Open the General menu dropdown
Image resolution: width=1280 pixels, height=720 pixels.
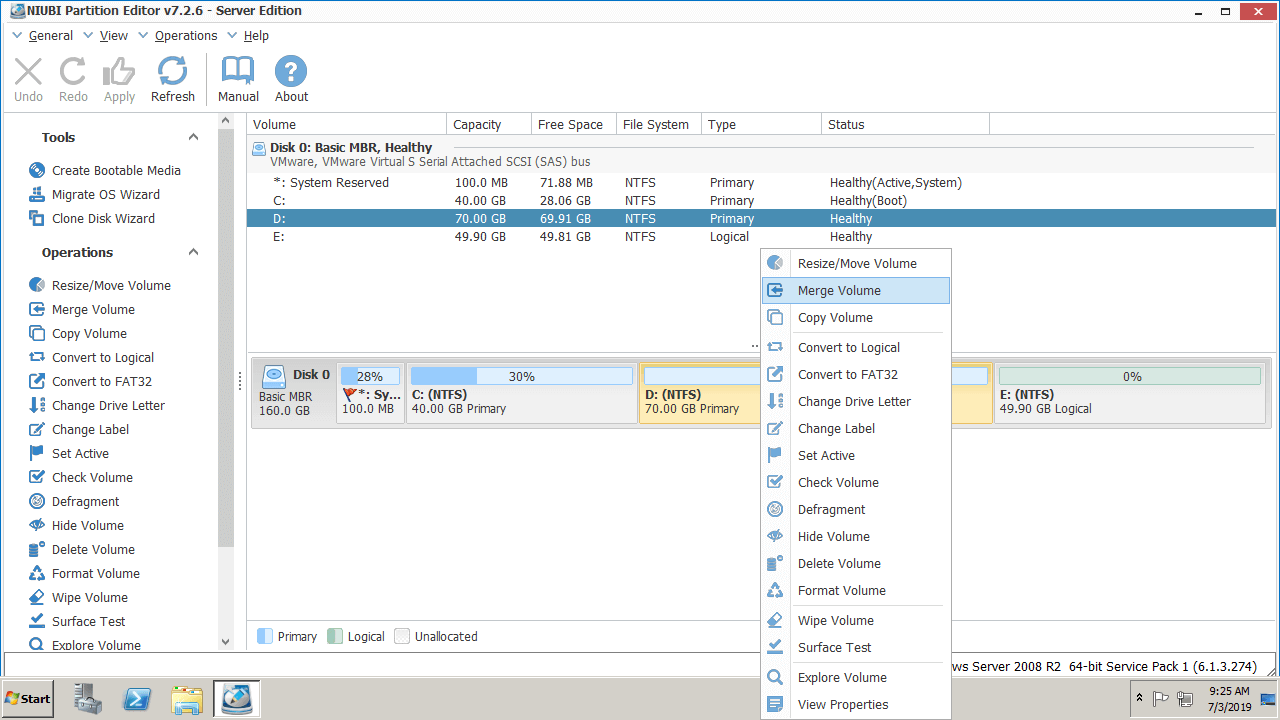tap(50, 36)
